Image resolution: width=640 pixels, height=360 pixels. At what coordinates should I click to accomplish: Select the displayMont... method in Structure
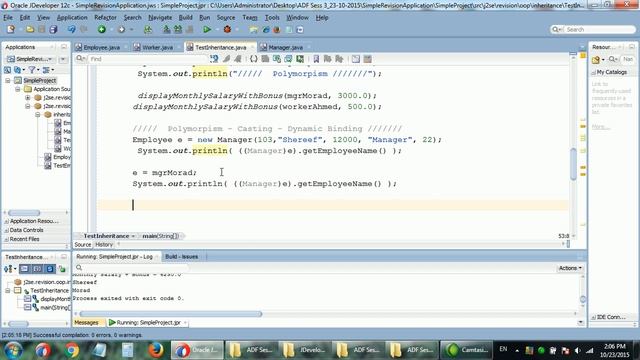(x=55, y=299)
